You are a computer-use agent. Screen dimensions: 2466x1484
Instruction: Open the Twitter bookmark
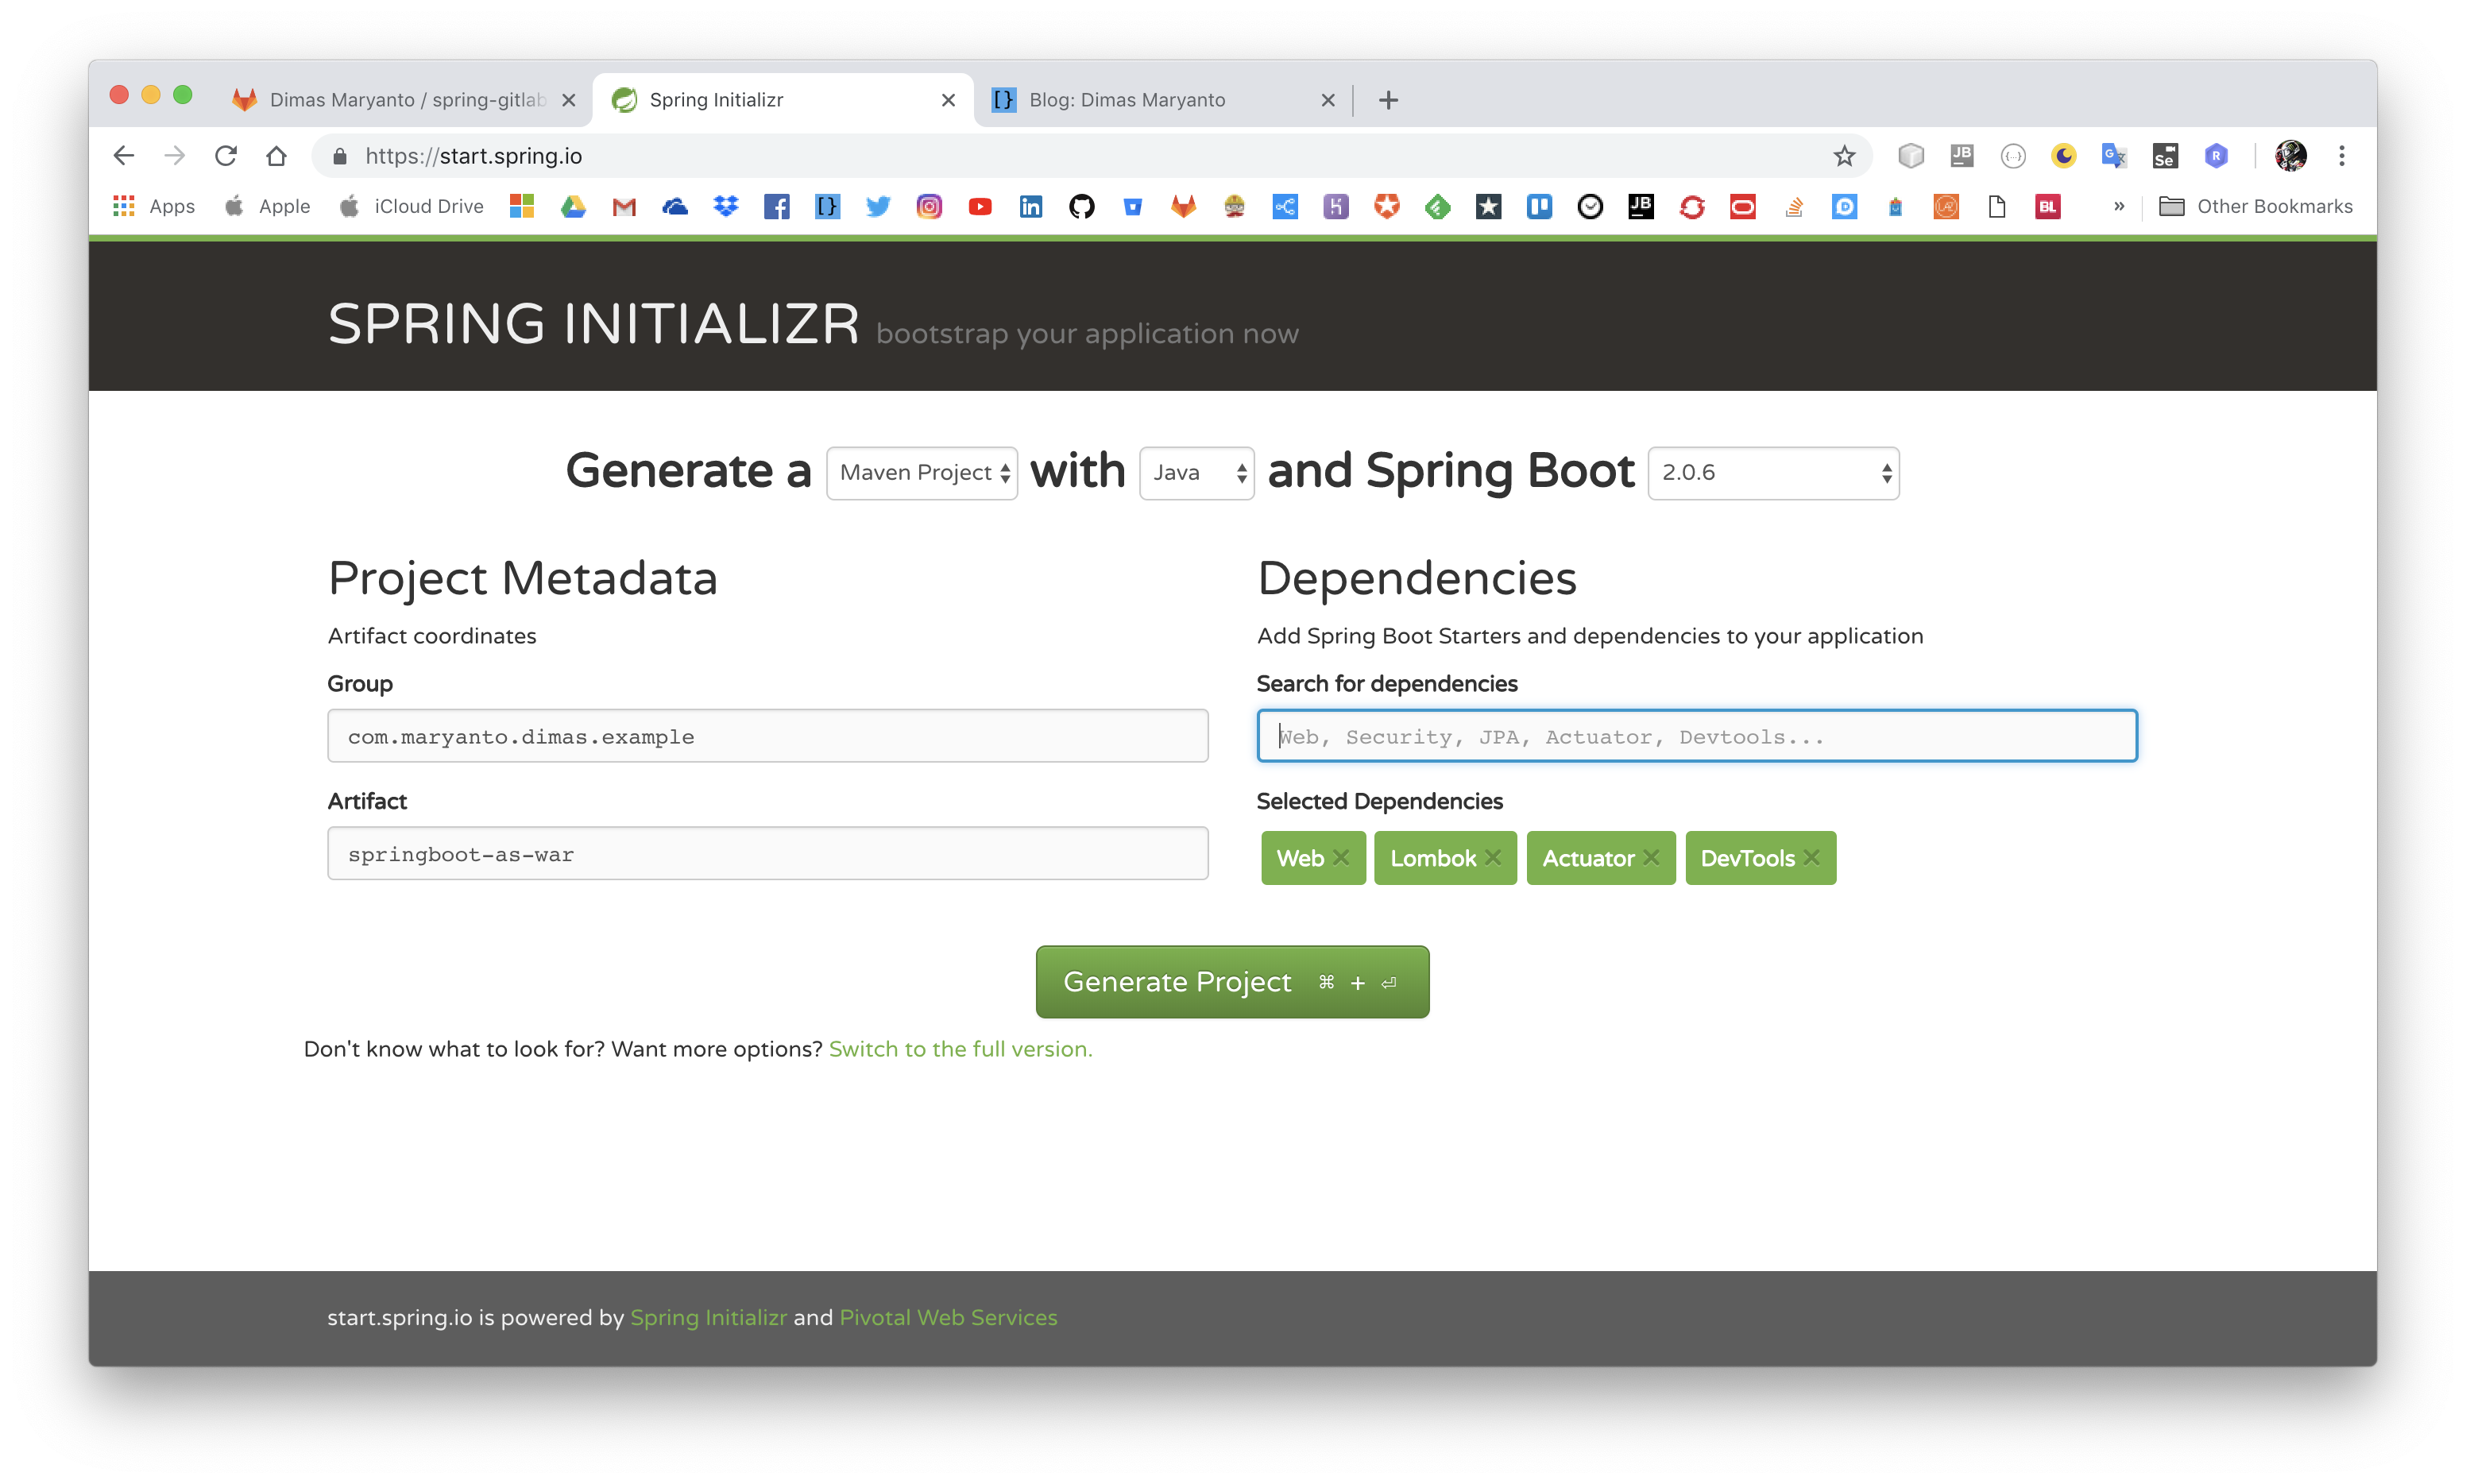point(878,207)
